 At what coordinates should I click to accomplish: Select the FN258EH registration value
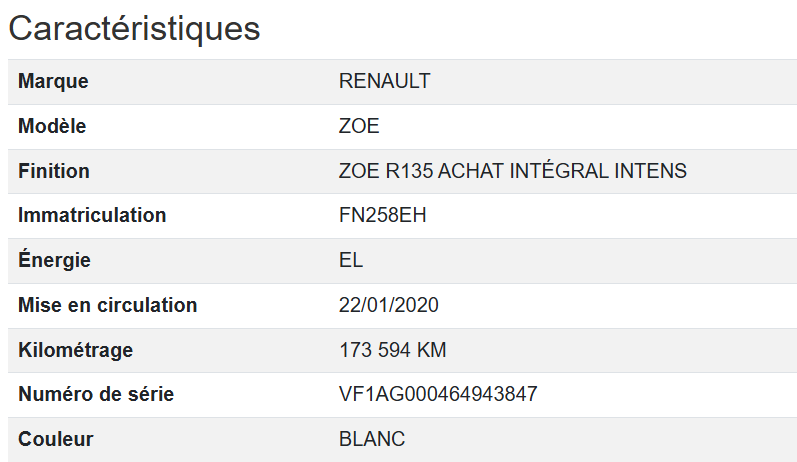point(383,215)
